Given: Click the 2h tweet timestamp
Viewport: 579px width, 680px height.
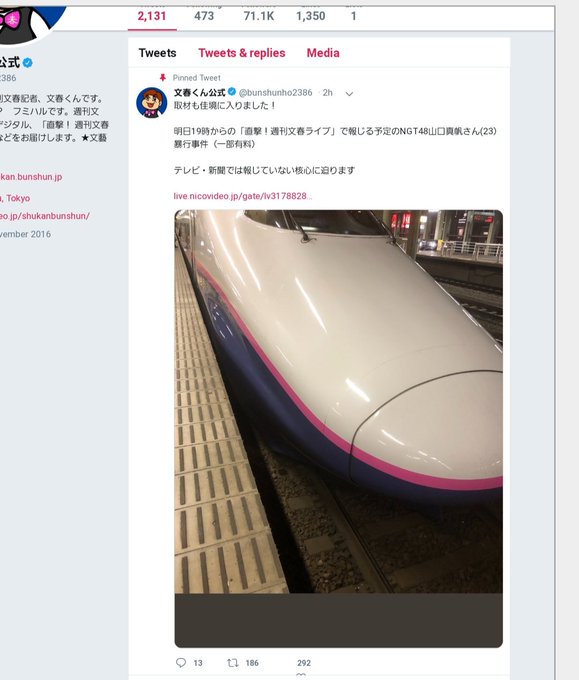Looking at the screenshot, I should click(327, 92).
